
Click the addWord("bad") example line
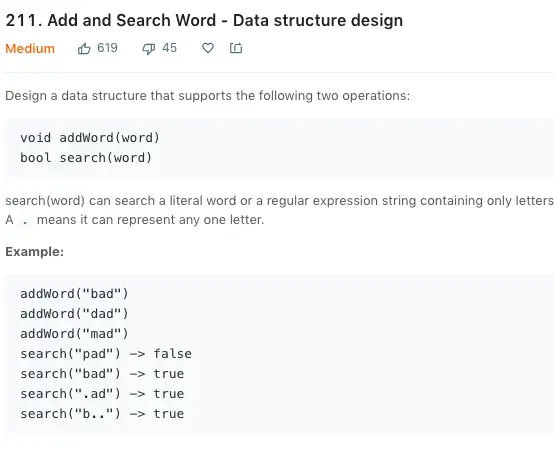tap(74, 294)
